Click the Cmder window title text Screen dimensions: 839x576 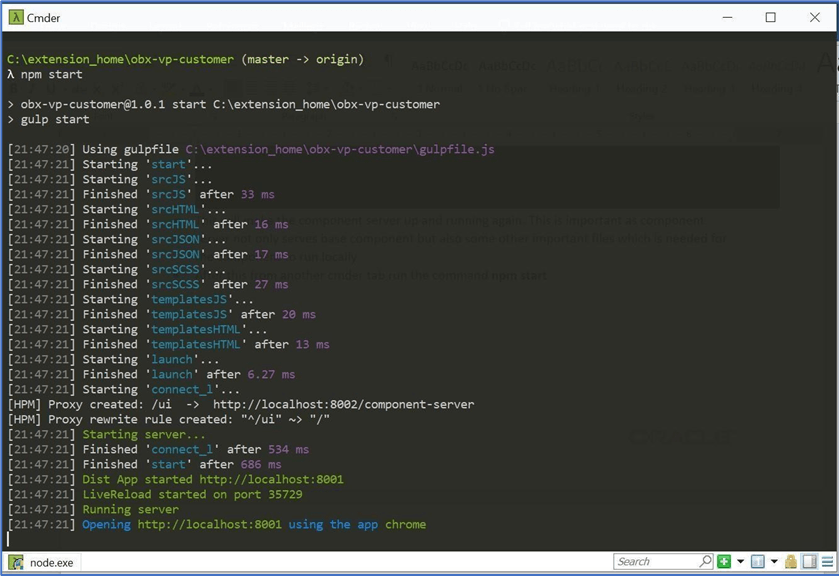[43, 18]
